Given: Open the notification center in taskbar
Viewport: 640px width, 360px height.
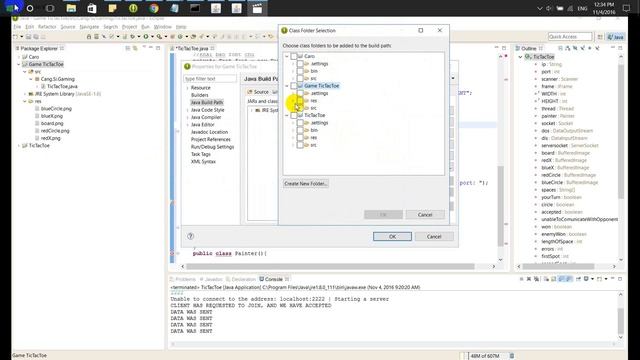Looking at the screenshot, I should (x=627, y=8).
